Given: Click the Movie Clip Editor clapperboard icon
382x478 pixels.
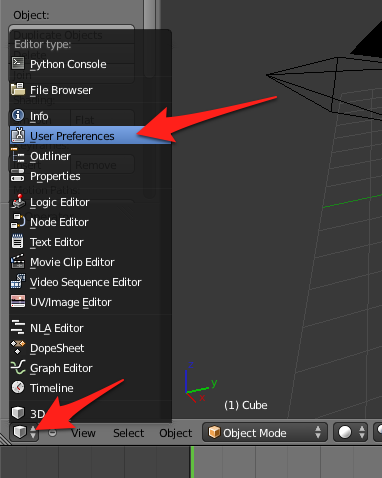Looking at the screenshot, I should click(18, 261).
